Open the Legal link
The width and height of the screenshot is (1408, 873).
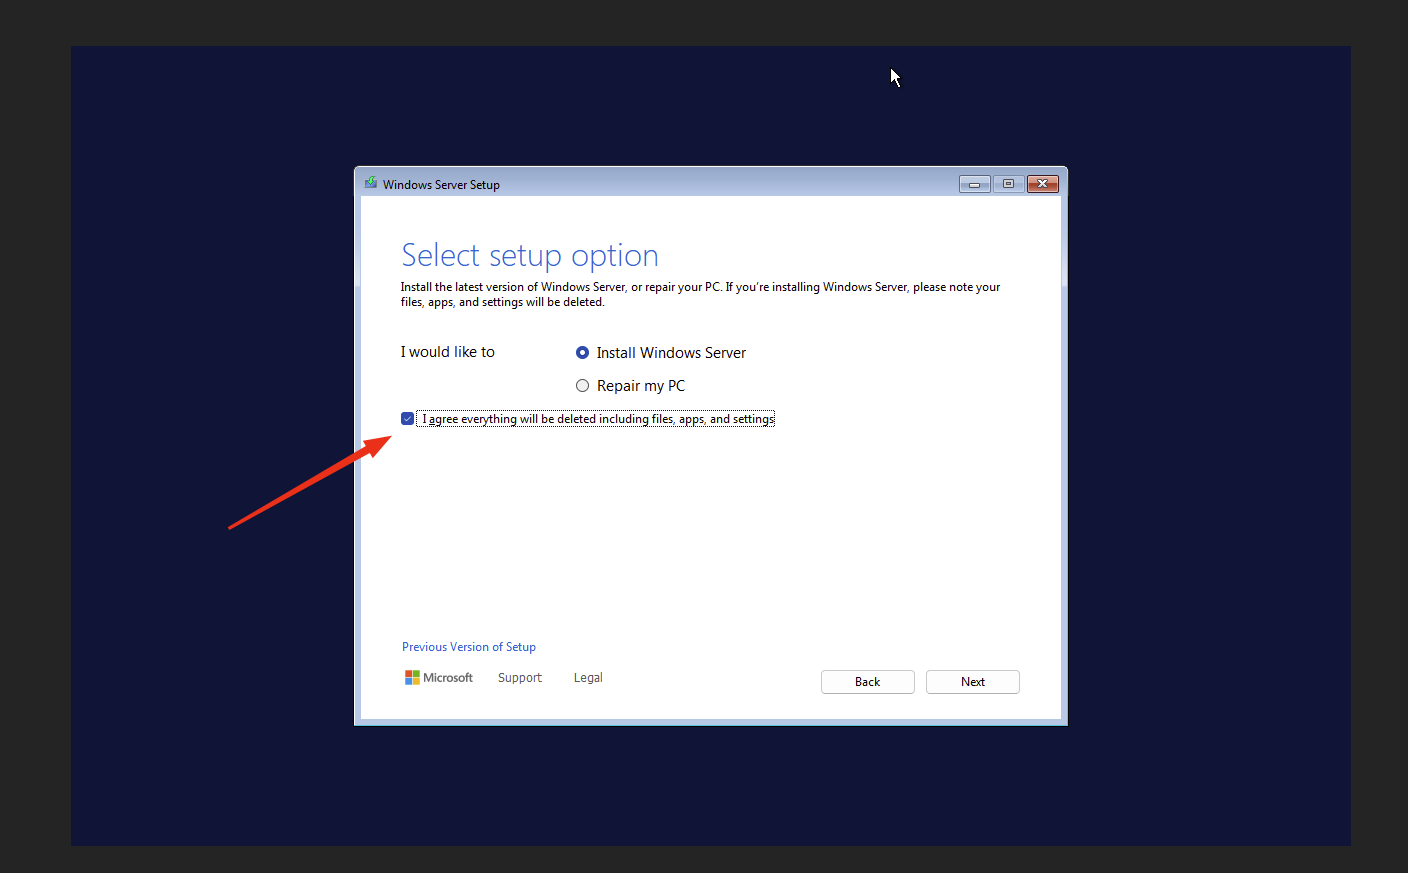click(x=587, y=677)
